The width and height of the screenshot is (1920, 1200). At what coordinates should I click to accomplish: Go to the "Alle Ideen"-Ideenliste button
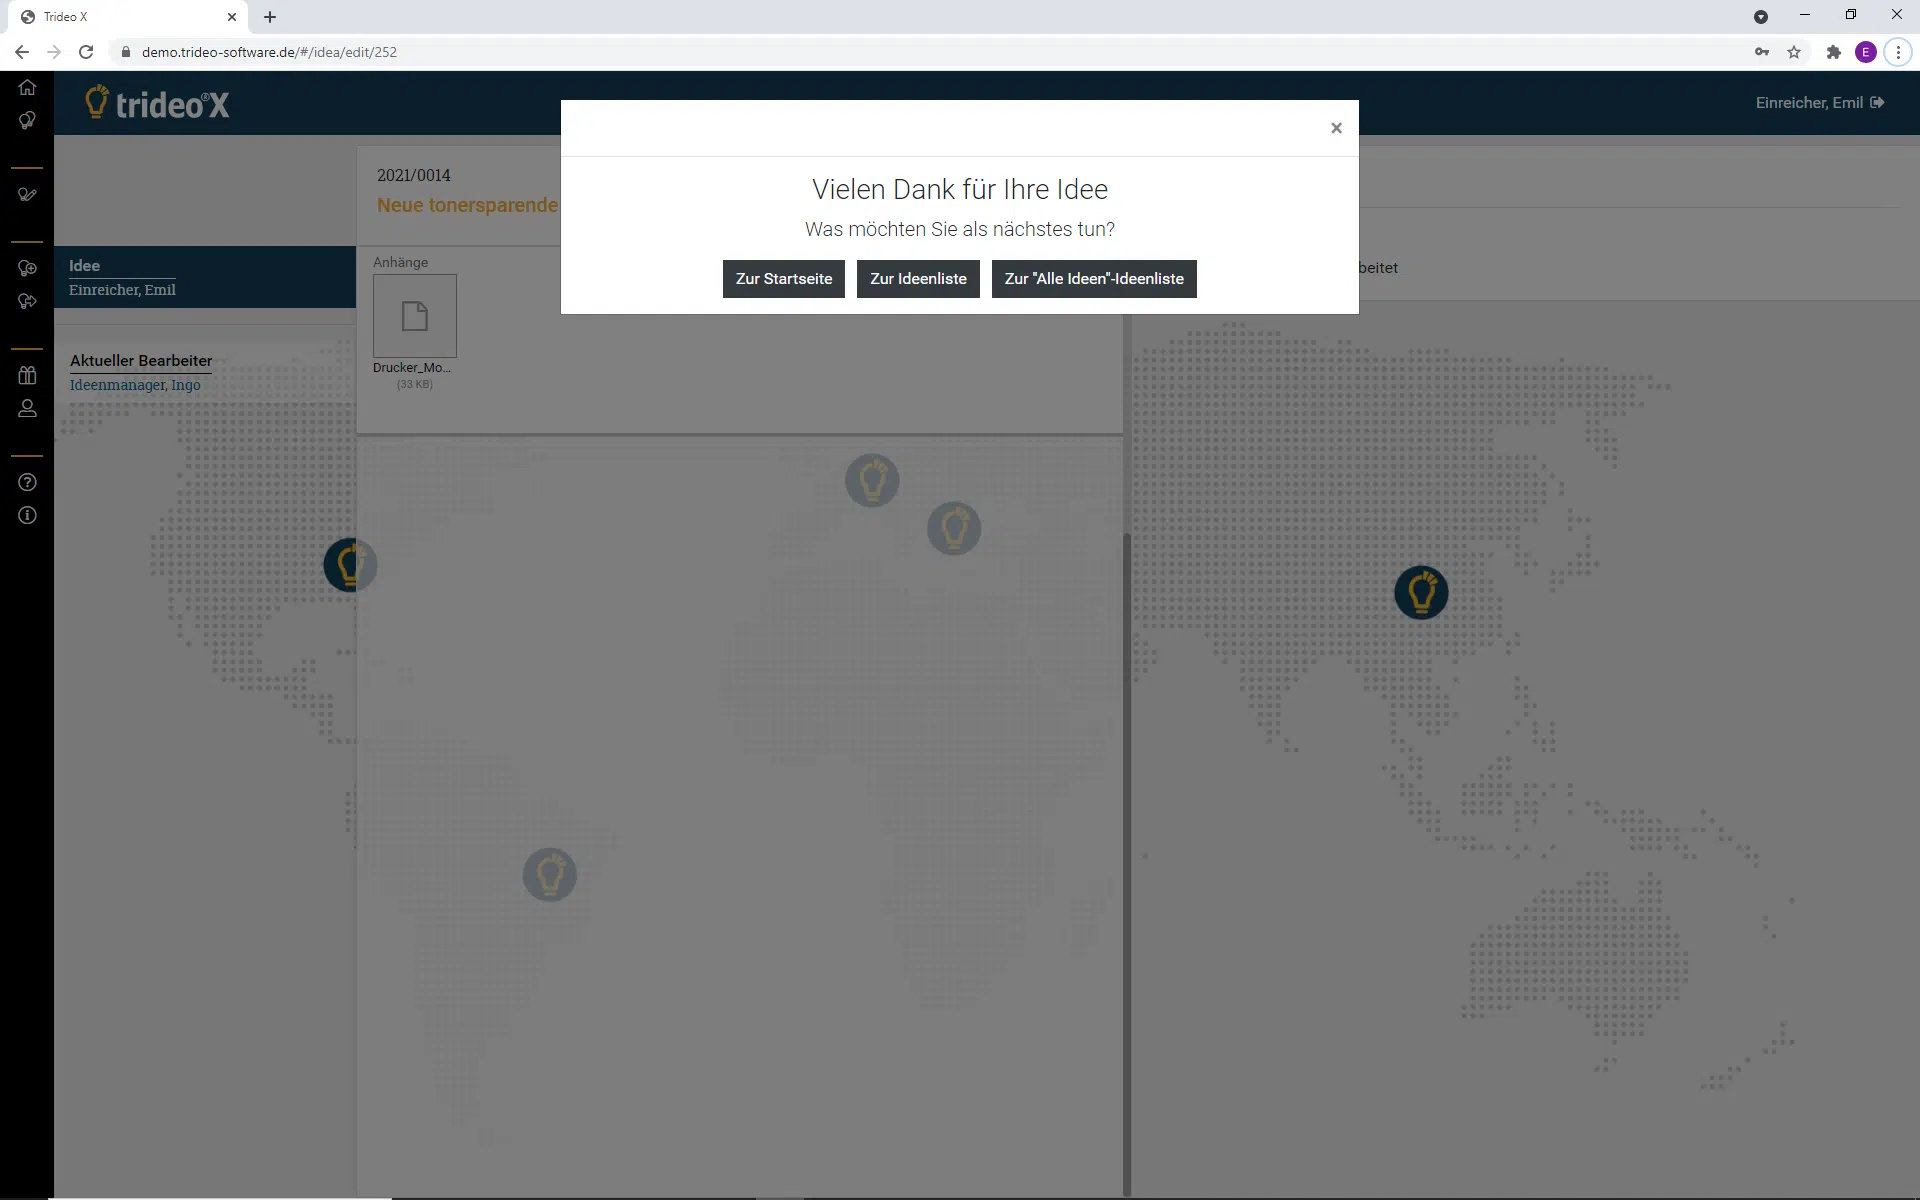[x=1093, y=279]
